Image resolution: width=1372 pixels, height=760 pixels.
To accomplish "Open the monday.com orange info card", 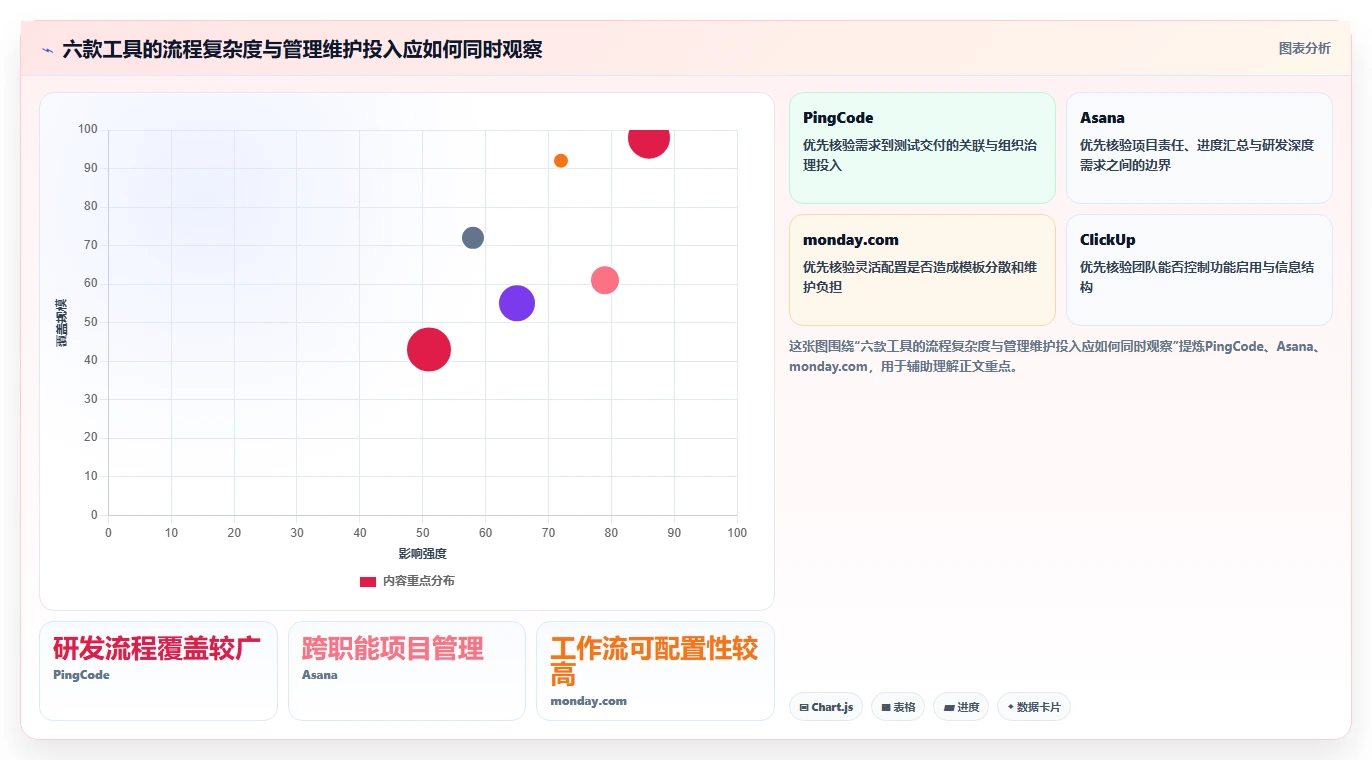I will point(922,270).
